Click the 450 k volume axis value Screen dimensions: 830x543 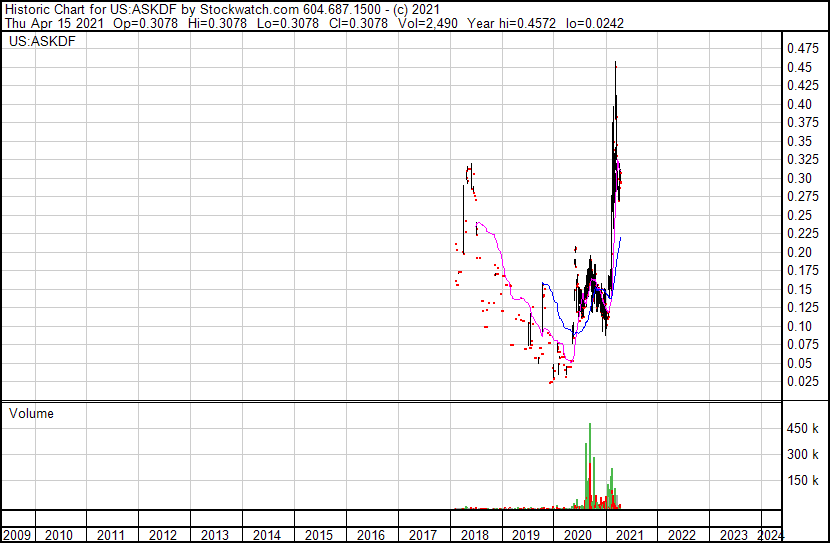coord(803,428)
